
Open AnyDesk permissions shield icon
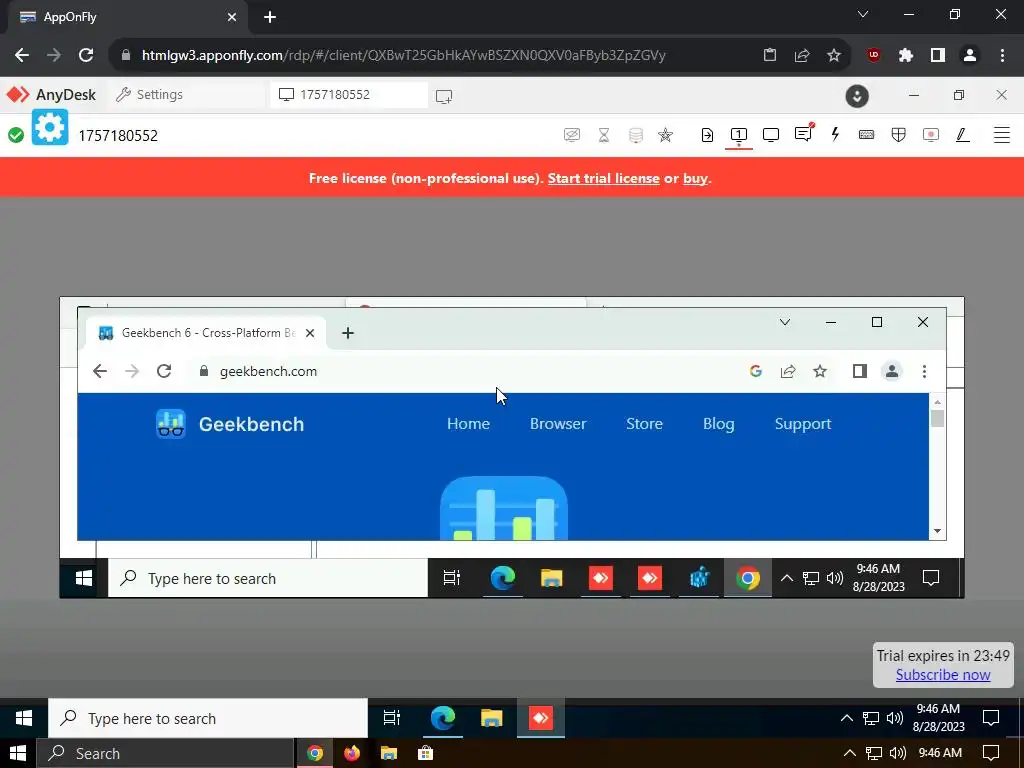(x=899, y=135)
